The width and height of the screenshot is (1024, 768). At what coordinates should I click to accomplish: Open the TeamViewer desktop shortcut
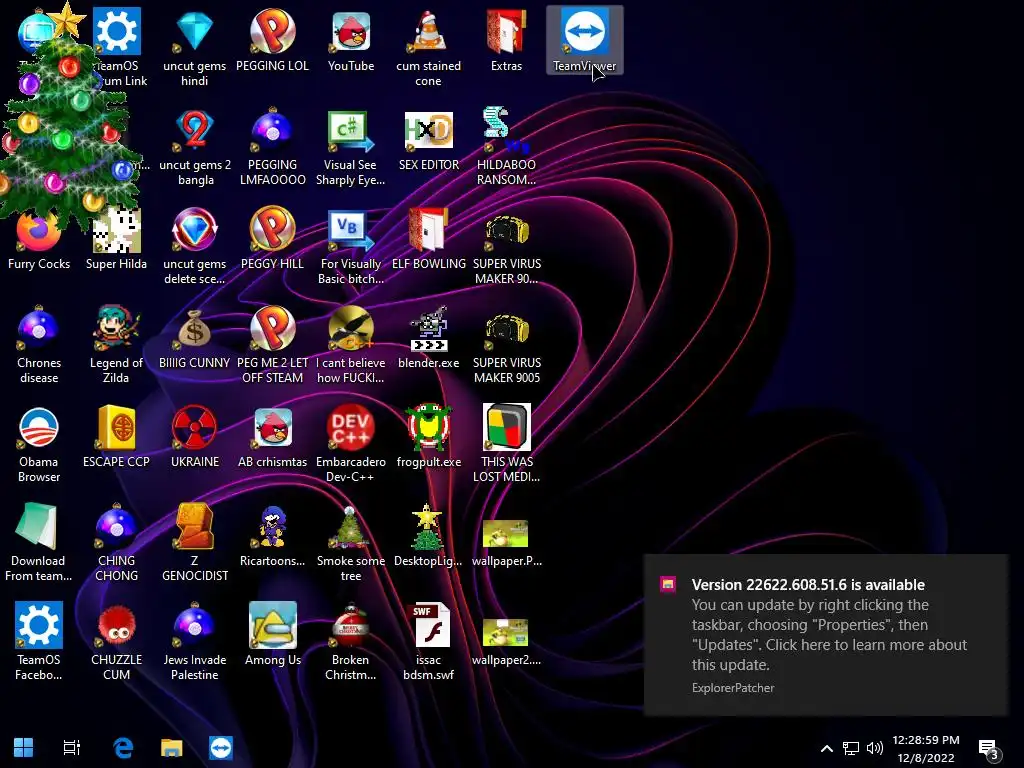[x=584, y=40]
